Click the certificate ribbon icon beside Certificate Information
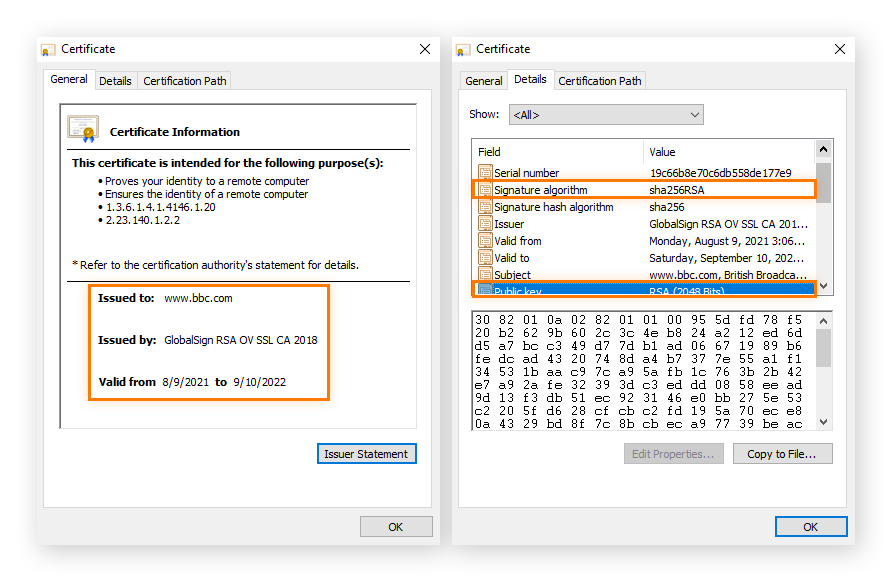The height and width of the screenshot is (585, 894). coord(83,128)
